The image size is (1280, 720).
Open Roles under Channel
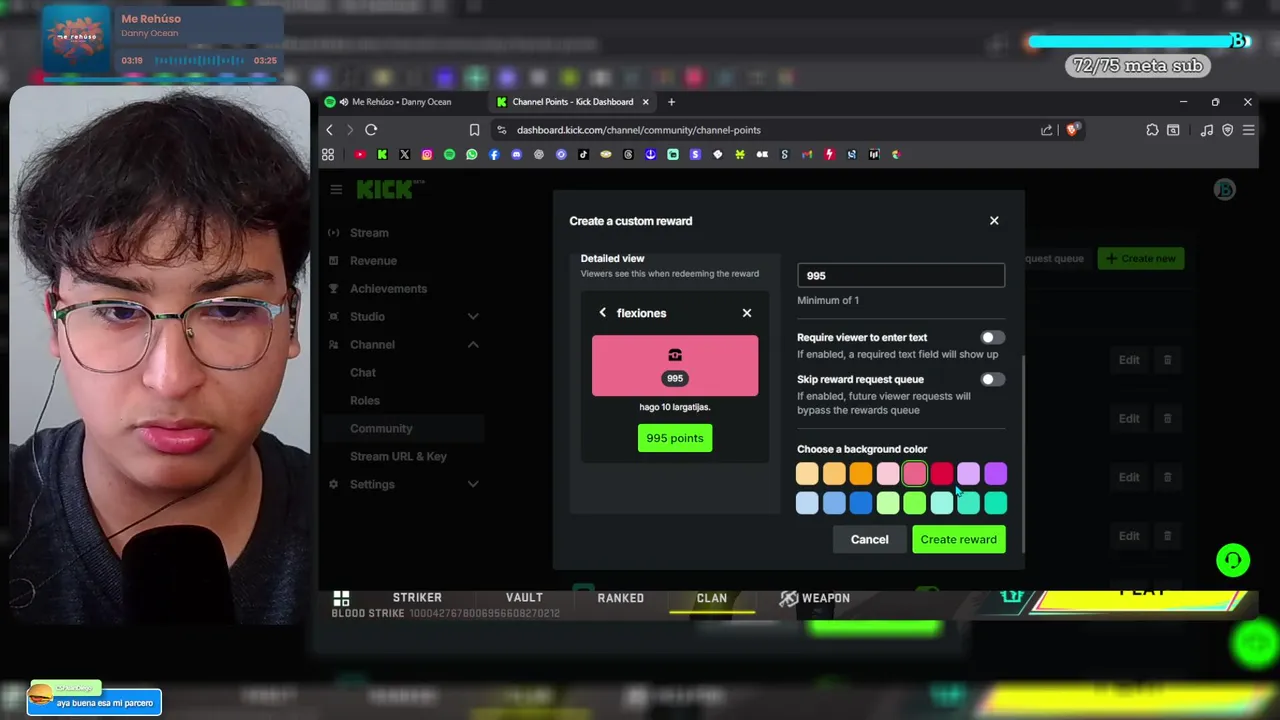pyautogui.click(x=365, y=401)
